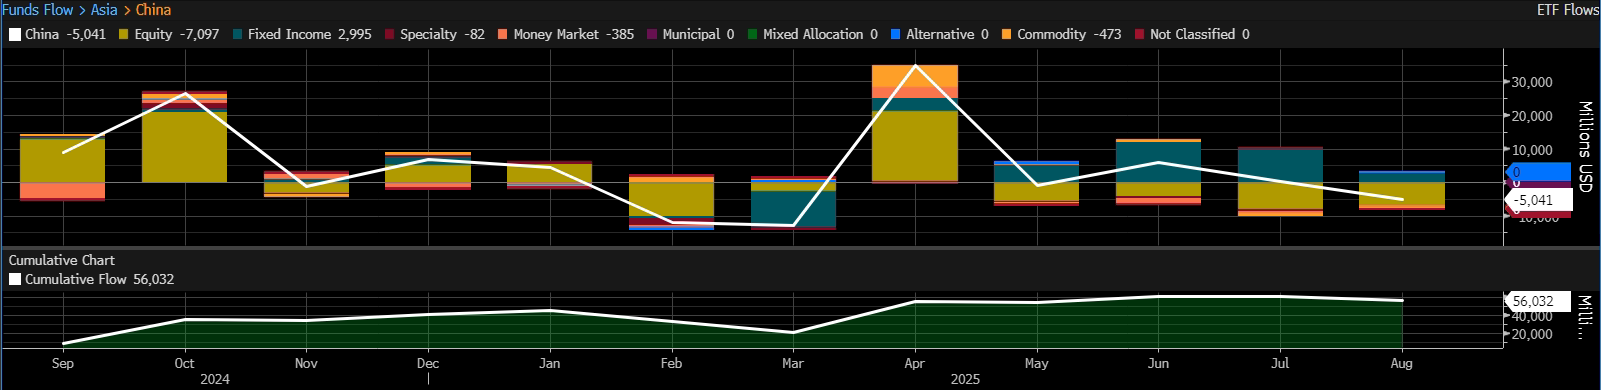The width and height of the screenshot is (1601, 390).
Task: Open the Funds Flow breadcrumb link
Action: [x=38, y=10]
